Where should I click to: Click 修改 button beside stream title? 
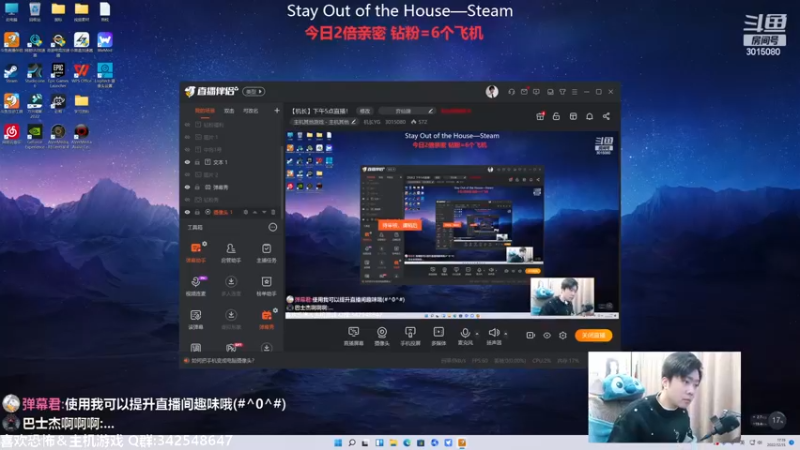[x=365, y=111]
